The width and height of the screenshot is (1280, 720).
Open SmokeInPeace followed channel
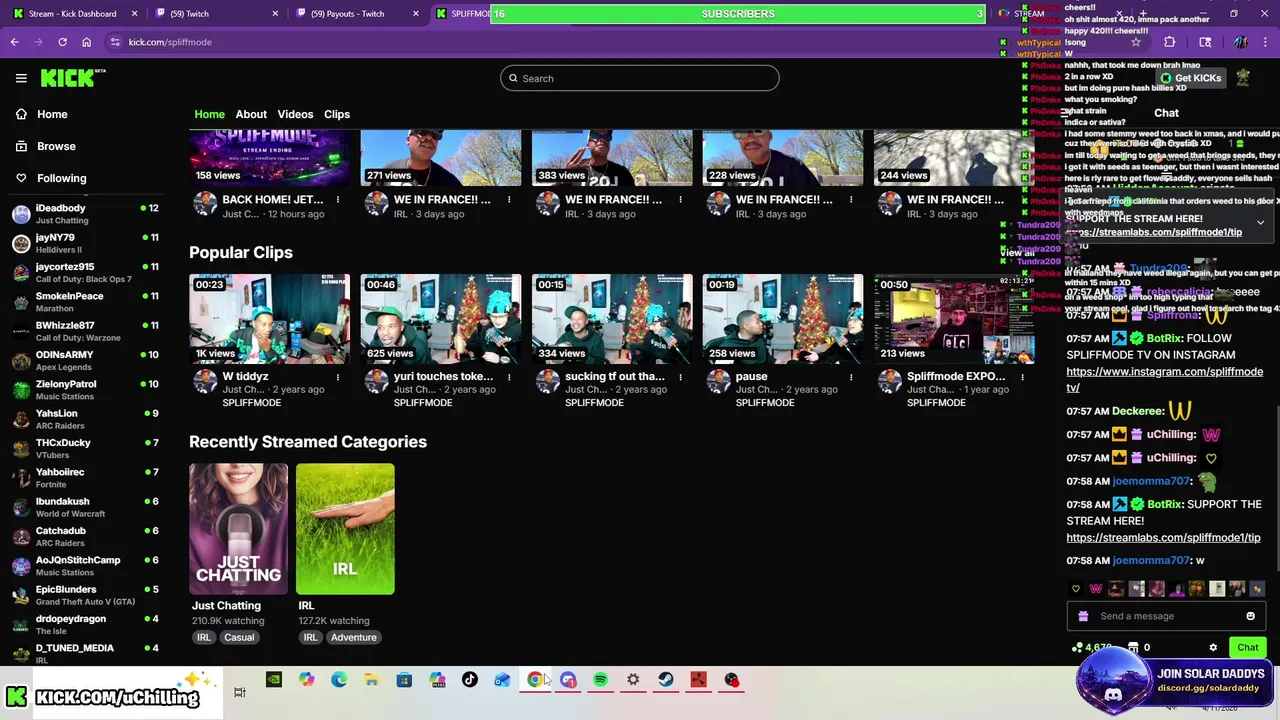tap(85, 302)
